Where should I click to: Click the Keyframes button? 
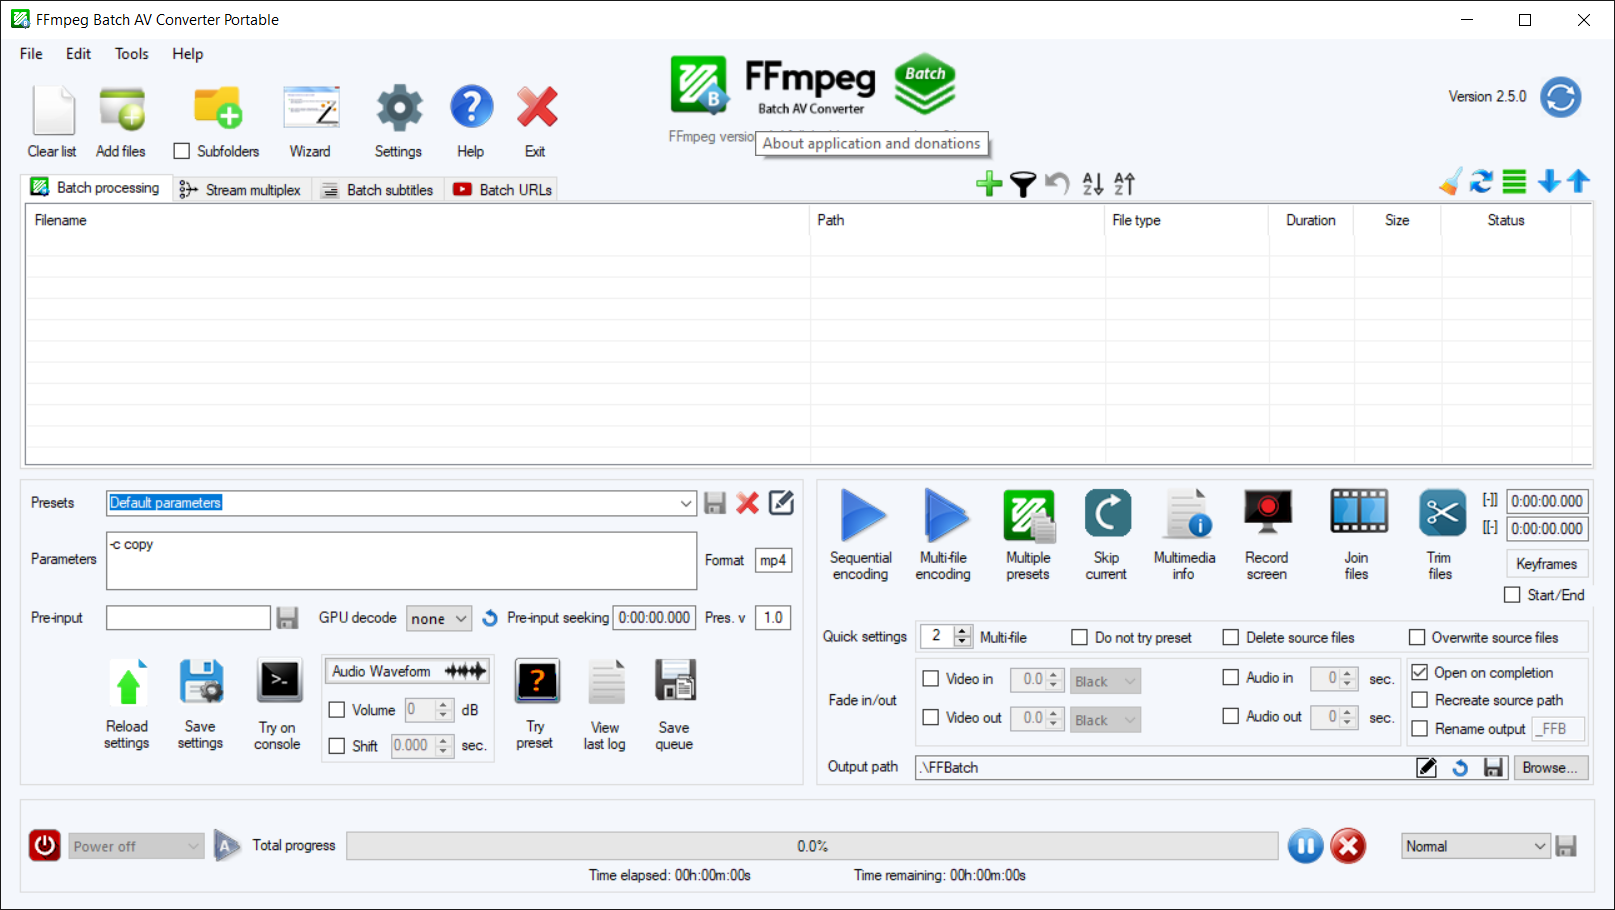click(x=1546, y=564)
